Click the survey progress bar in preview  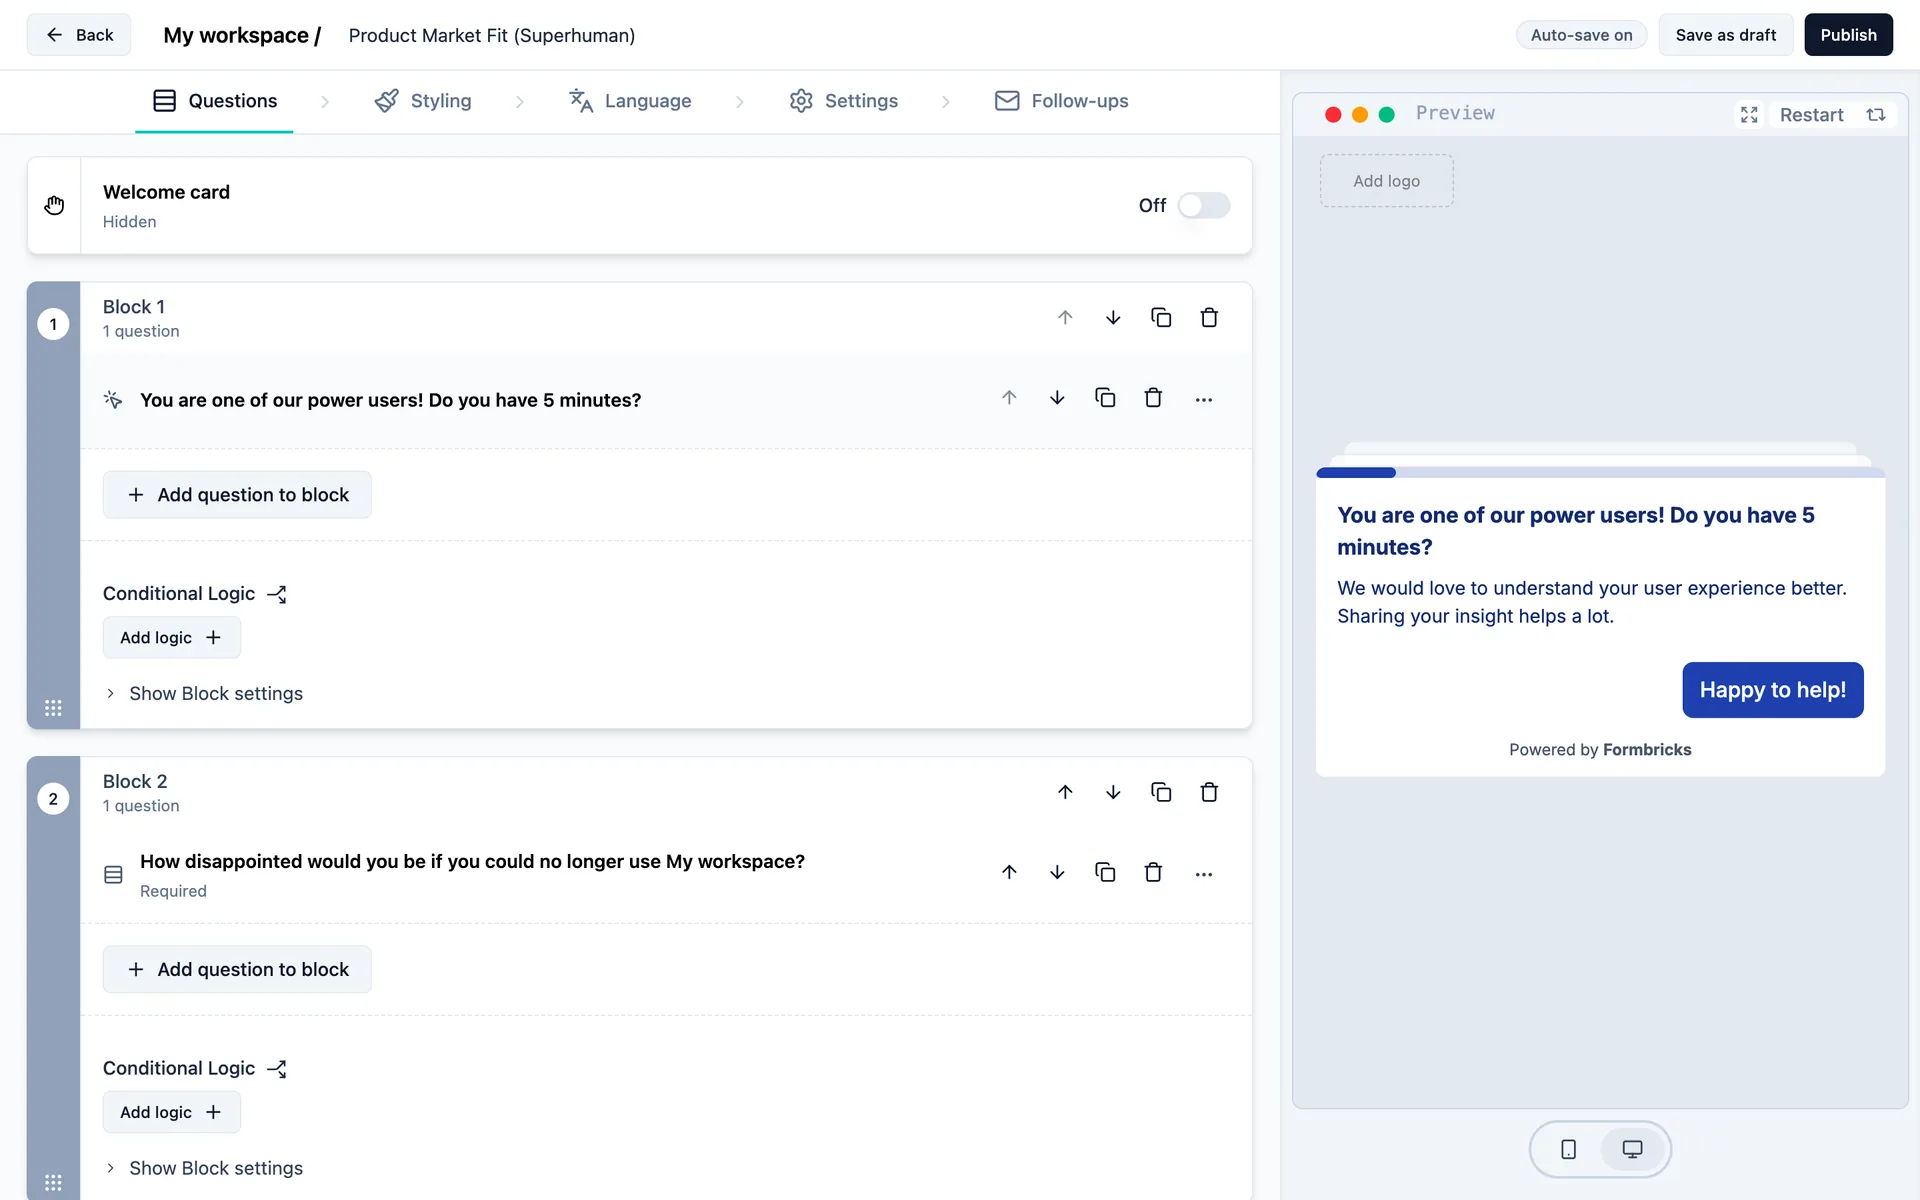click(1600, 472)
